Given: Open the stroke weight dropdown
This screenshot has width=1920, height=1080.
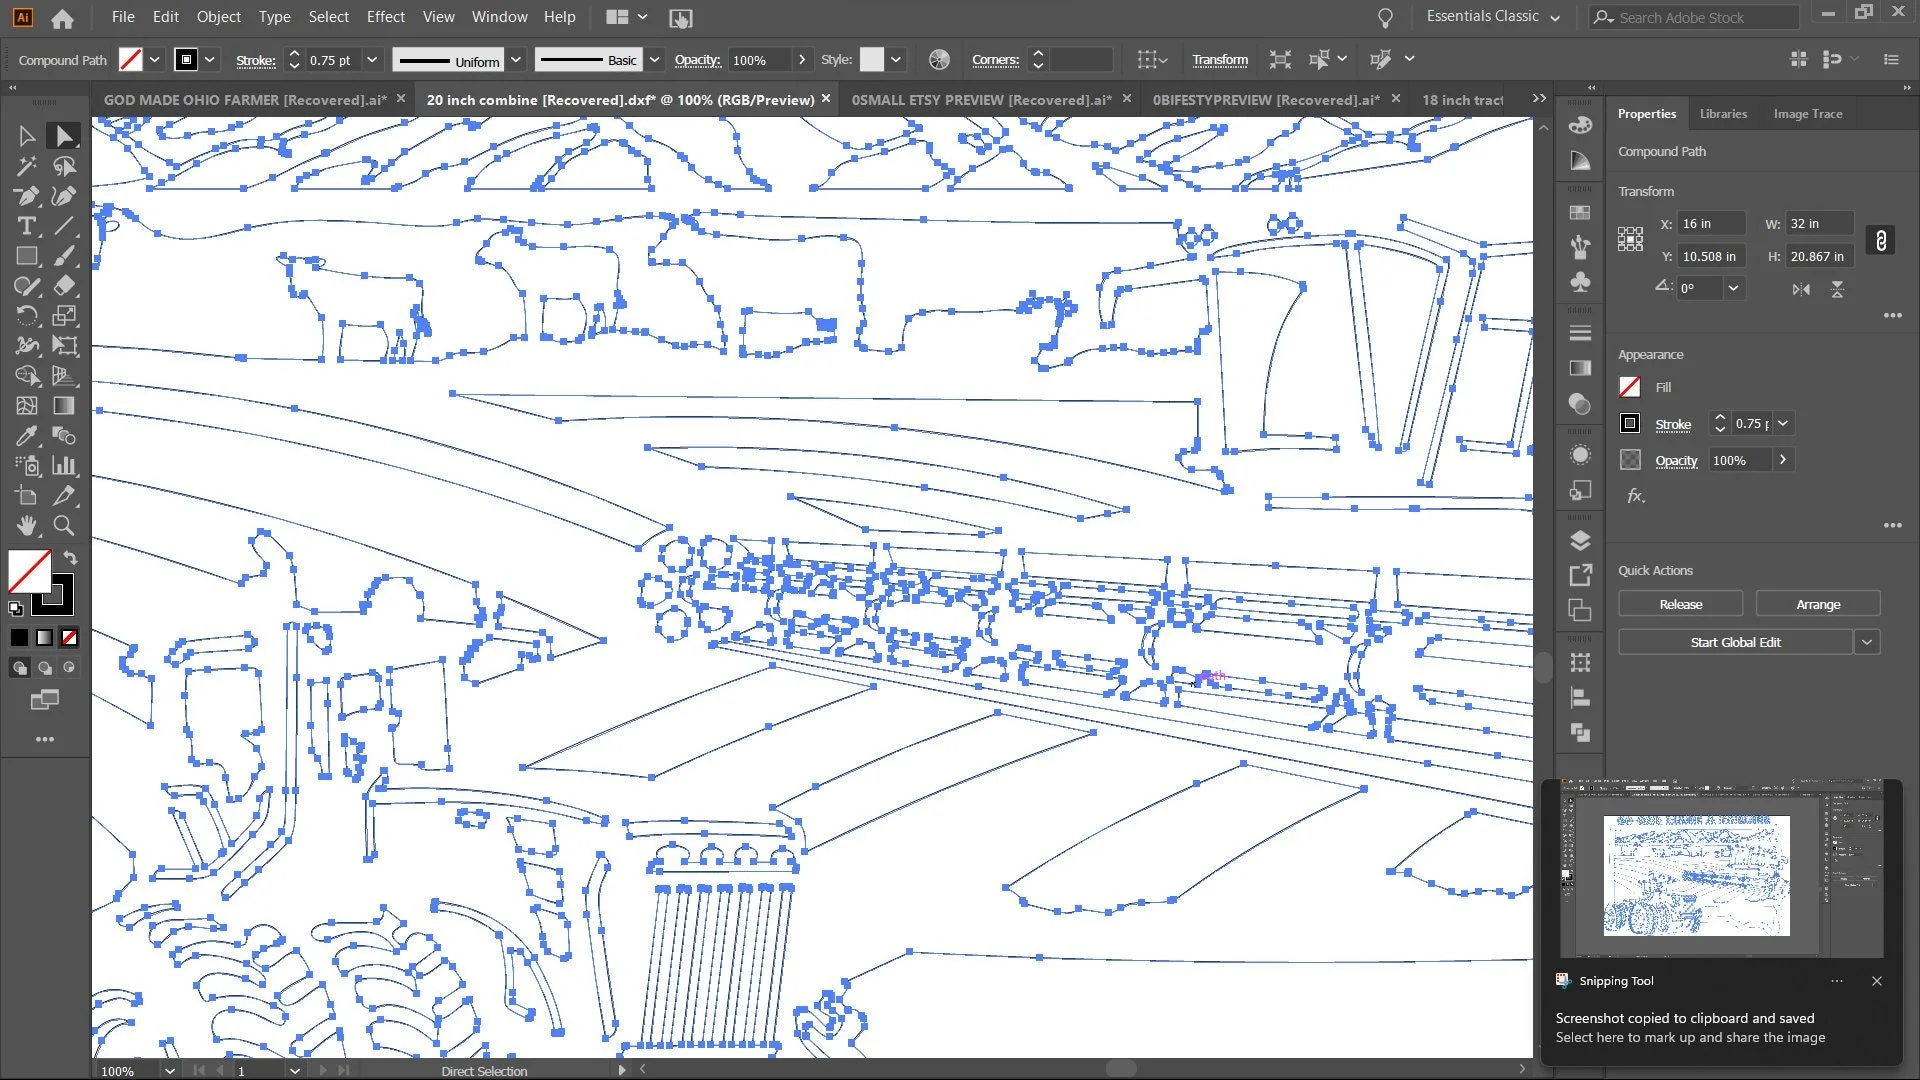Looking at the screenshot, I should point(372,60).
